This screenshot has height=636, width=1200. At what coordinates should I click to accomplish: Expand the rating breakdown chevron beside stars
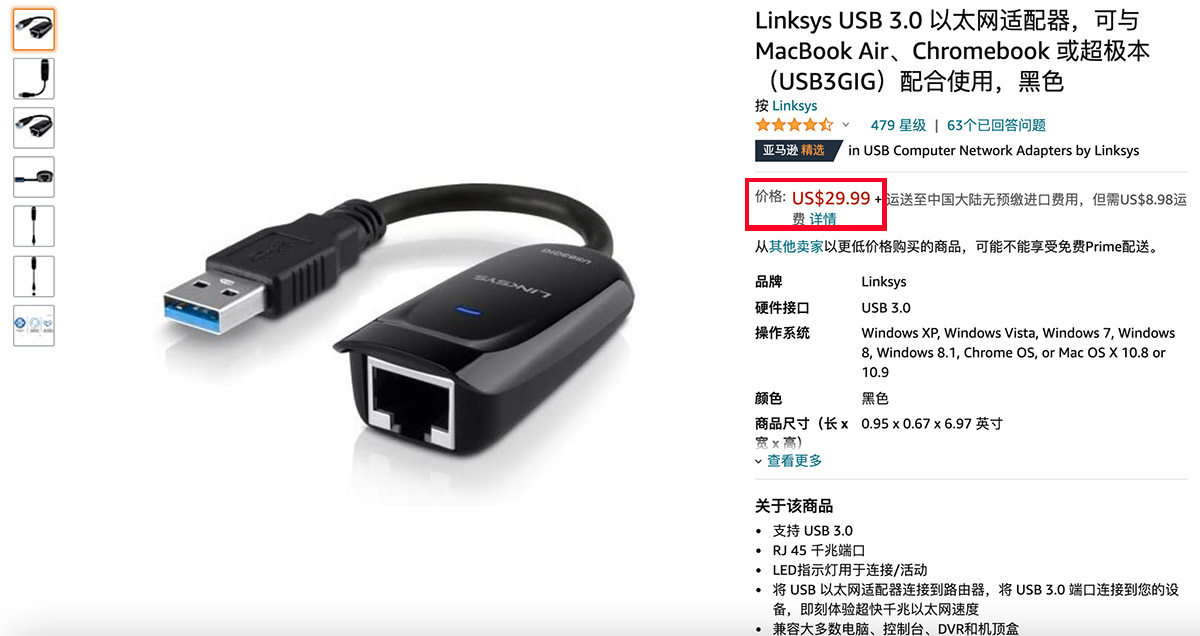846,125
